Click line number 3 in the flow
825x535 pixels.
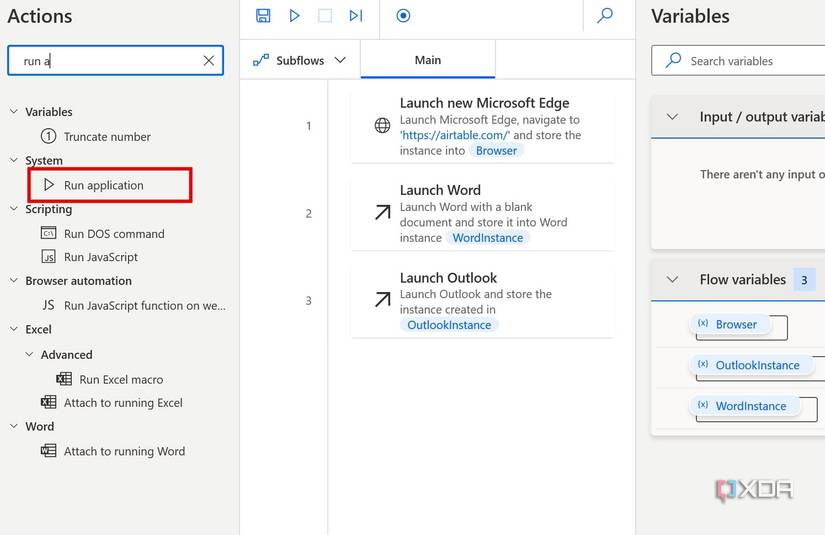pos(308,301)
